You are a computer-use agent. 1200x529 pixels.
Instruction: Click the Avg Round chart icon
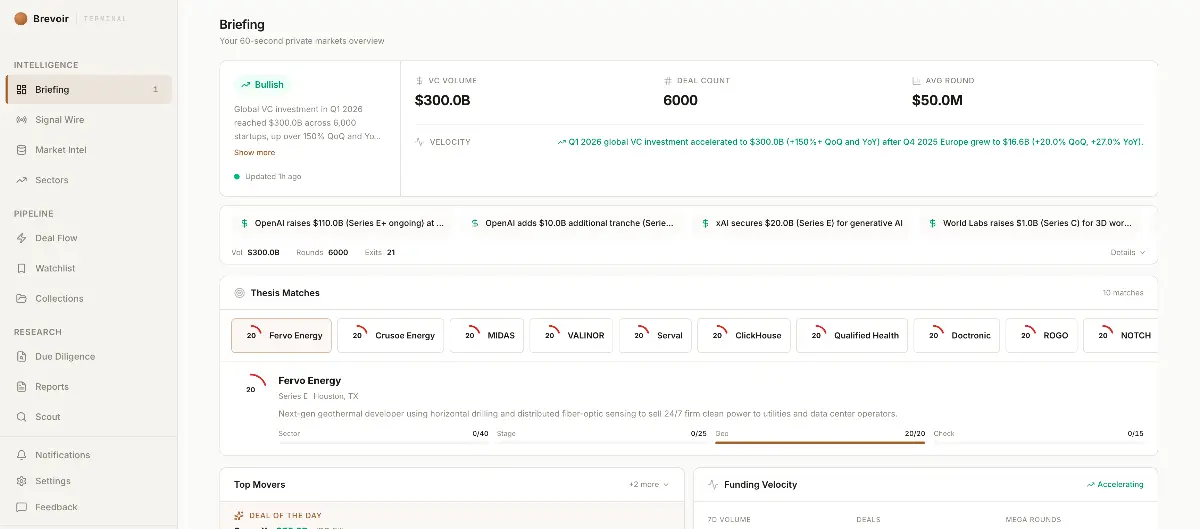pyautogui.click(x=916, y=81)
